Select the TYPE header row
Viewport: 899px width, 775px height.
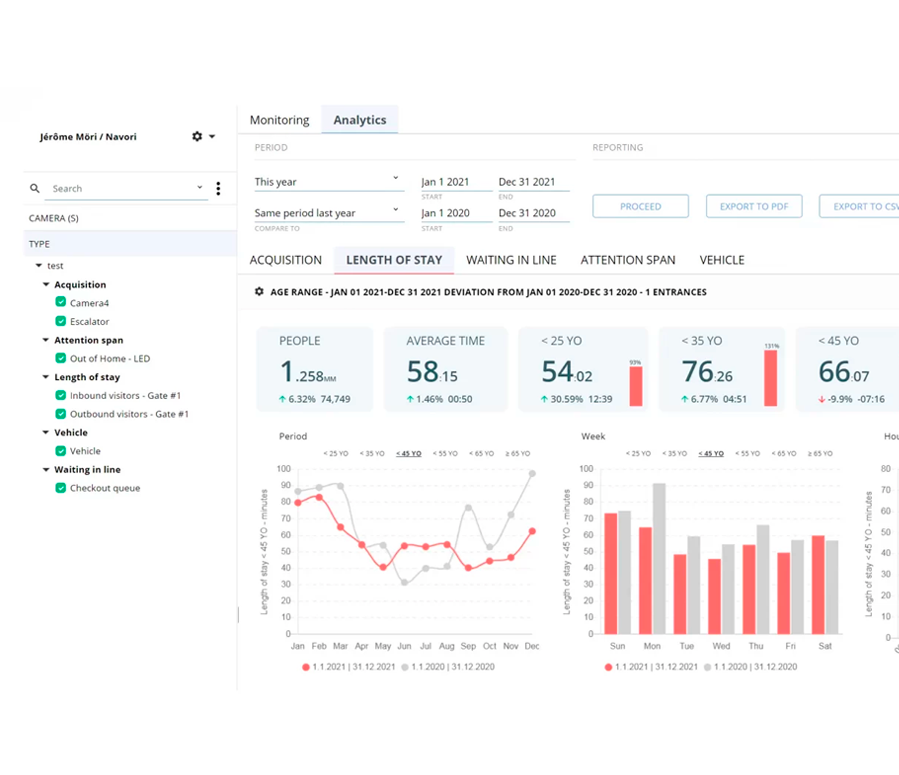point(130,244)
